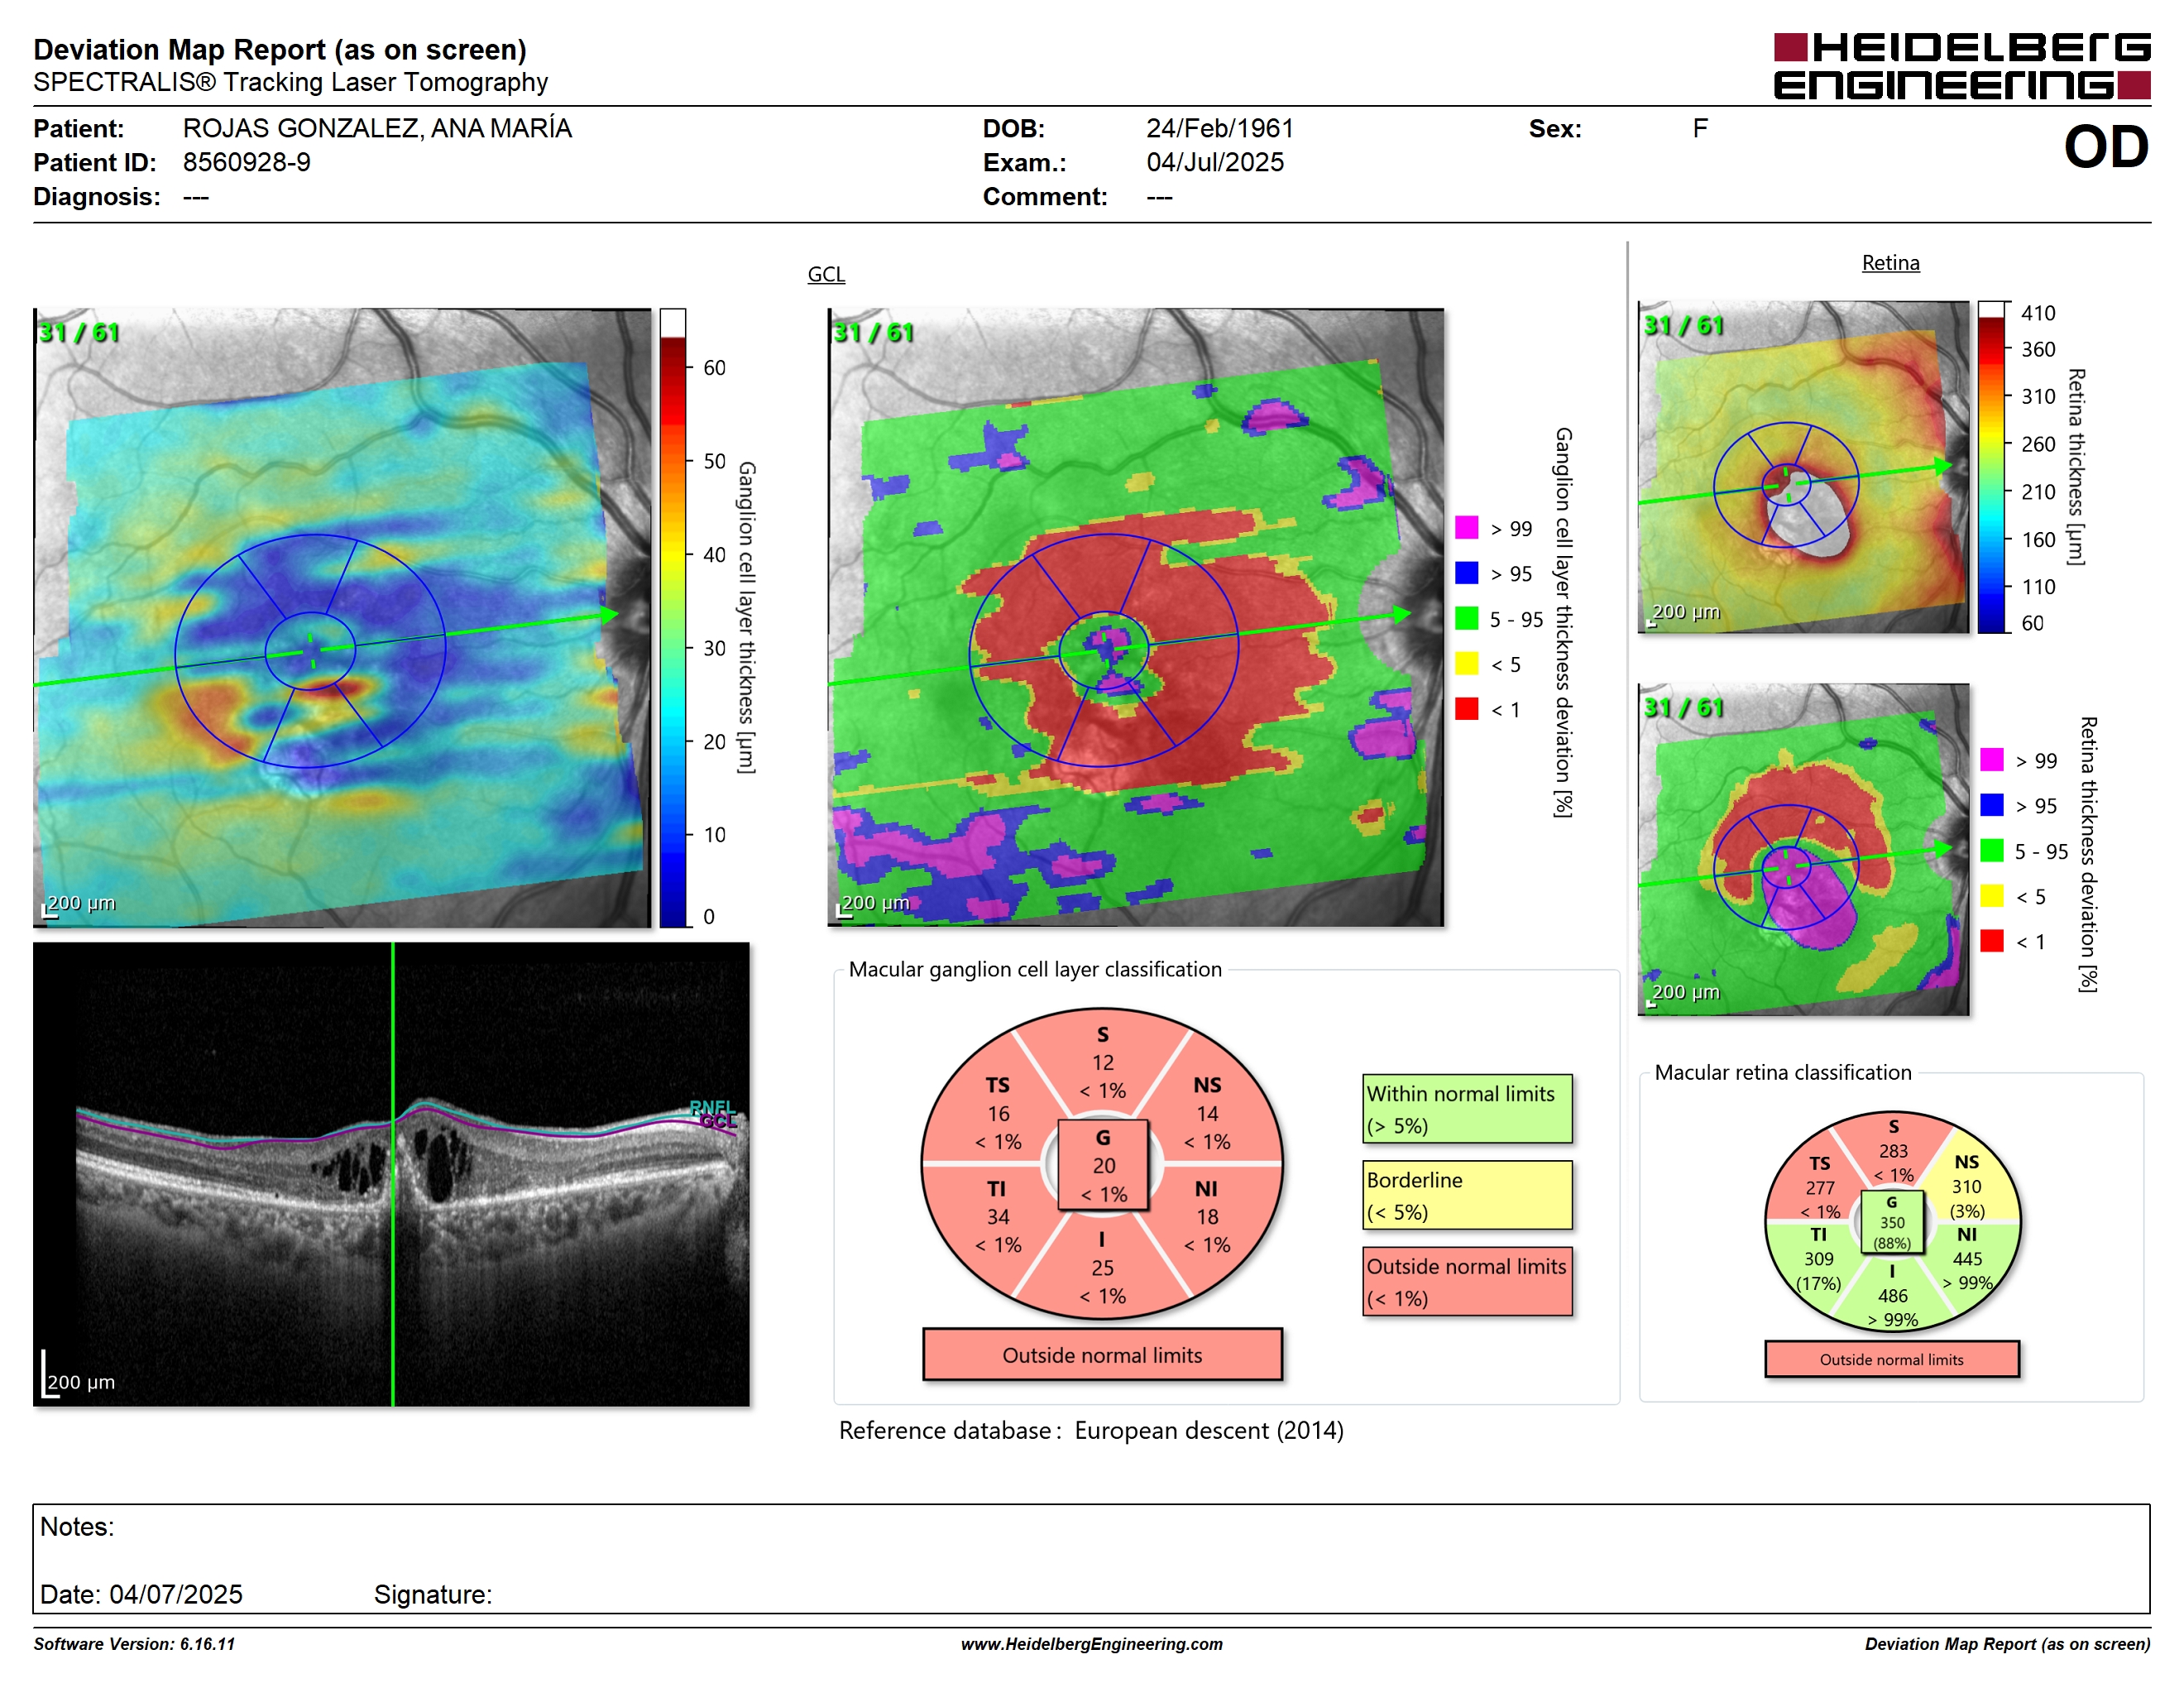Click the retina sector I value 486
Image resolution: width=2184 pixels, height=1688 pixels.
pyautogui.click(x=1892, y=1296)
